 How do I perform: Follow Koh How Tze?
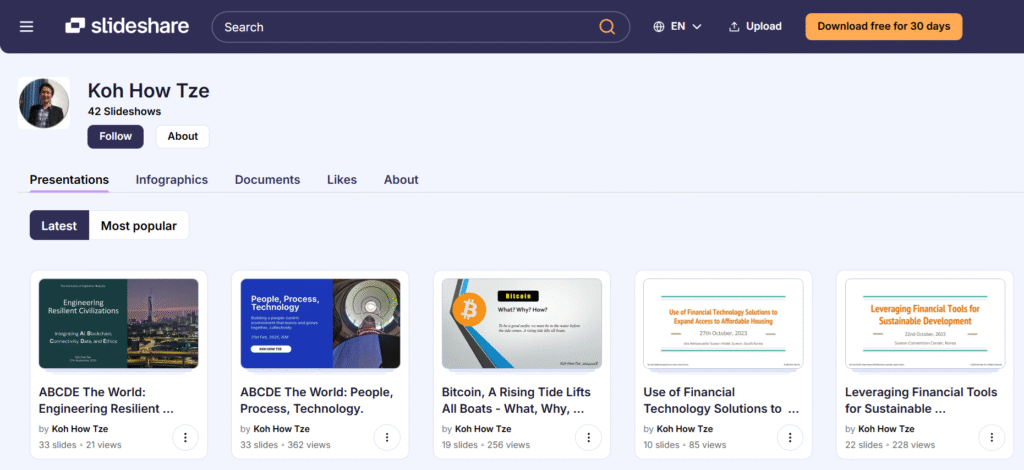tap(115, 137)
